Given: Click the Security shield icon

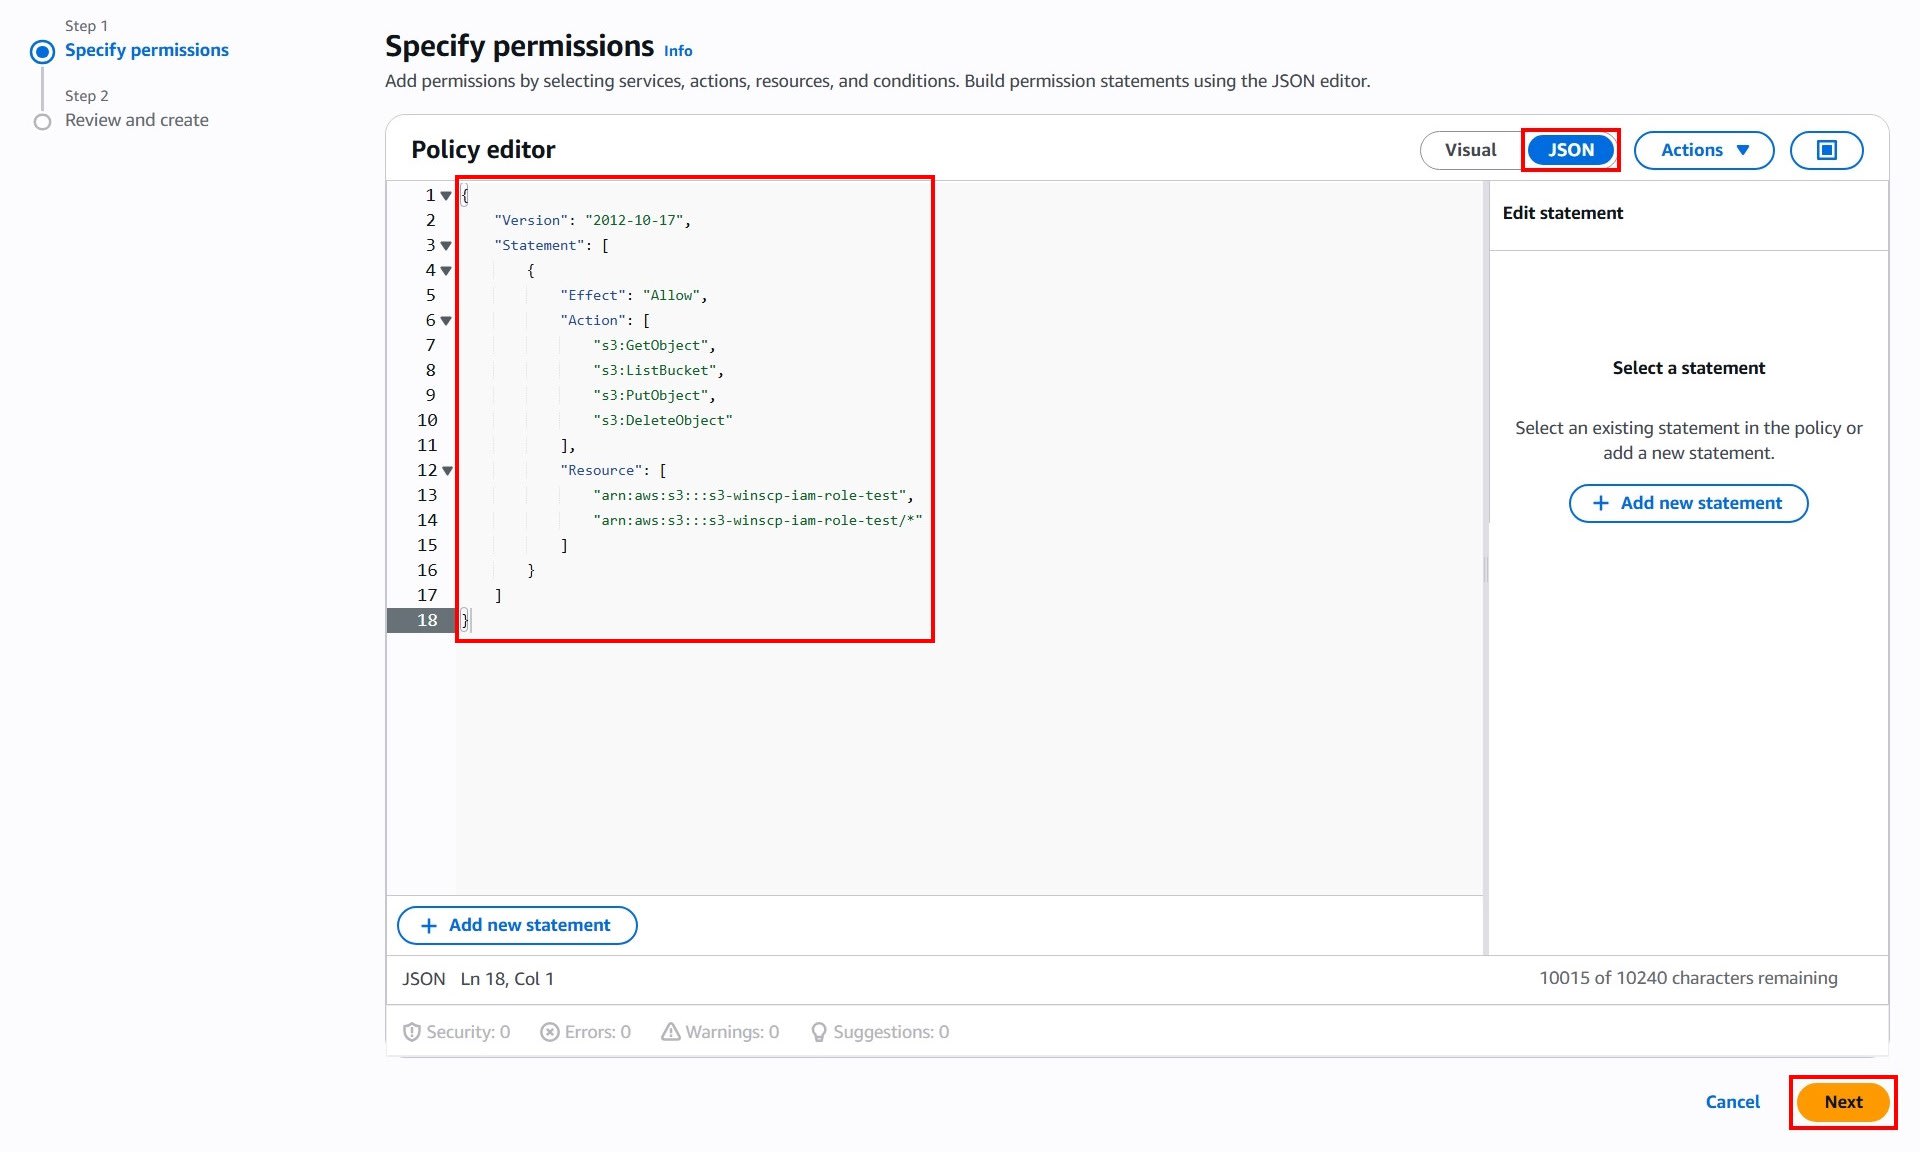Looking at the screenshot, I should pyautogui.click(x=411, y=1032).
